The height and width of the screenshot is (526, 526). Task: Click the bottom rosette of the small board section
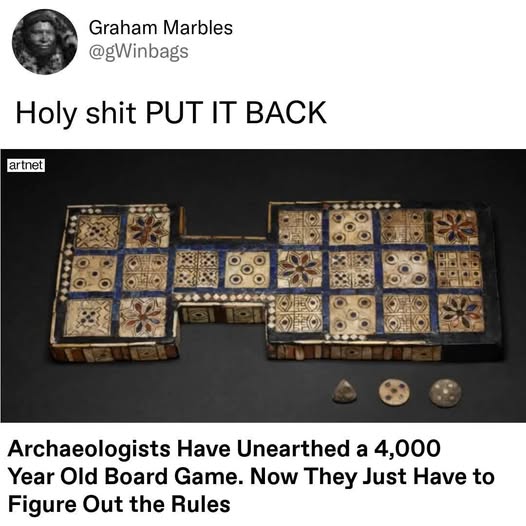click(x=143, y=317)
